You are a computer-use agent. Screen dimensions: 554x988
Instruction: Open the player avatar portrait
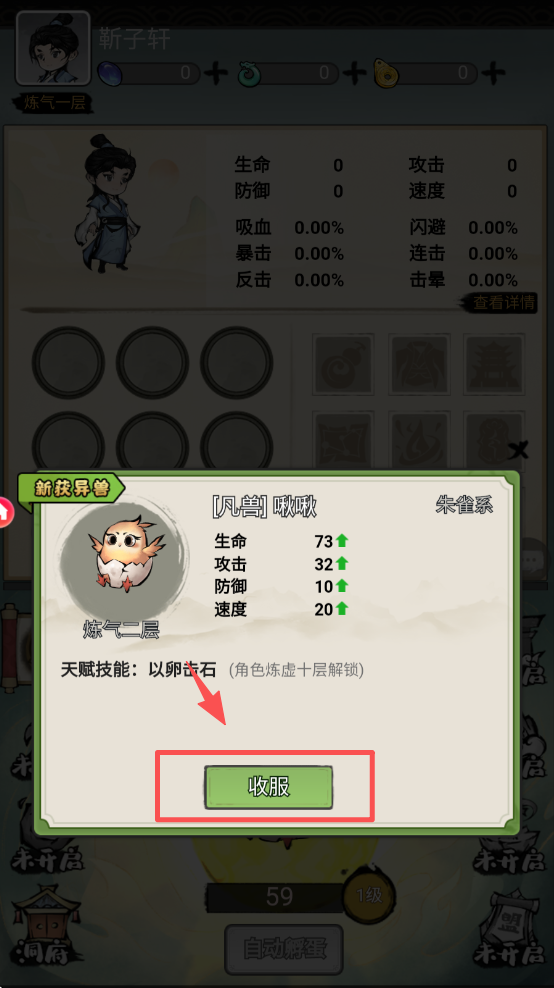pos(54,48)
